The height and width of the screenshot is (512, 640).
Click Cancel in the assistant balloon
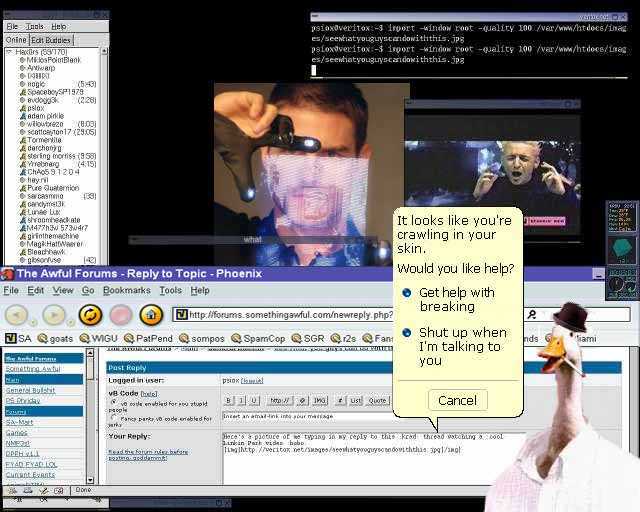[x=457, y=400]
